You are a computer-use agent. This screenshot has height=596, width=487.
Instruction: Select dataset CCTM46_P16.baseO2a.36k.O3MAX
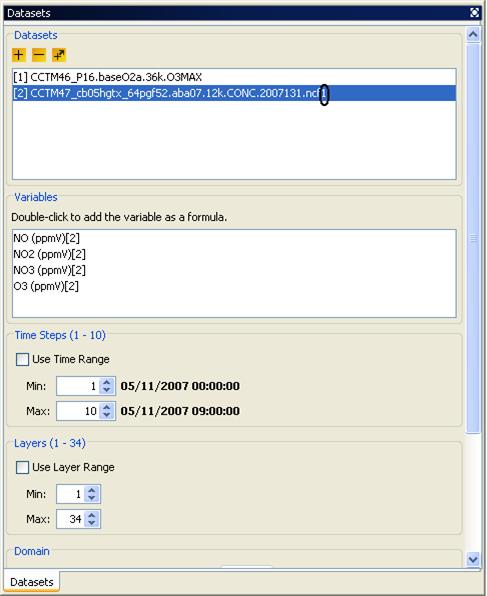[234, 77]
